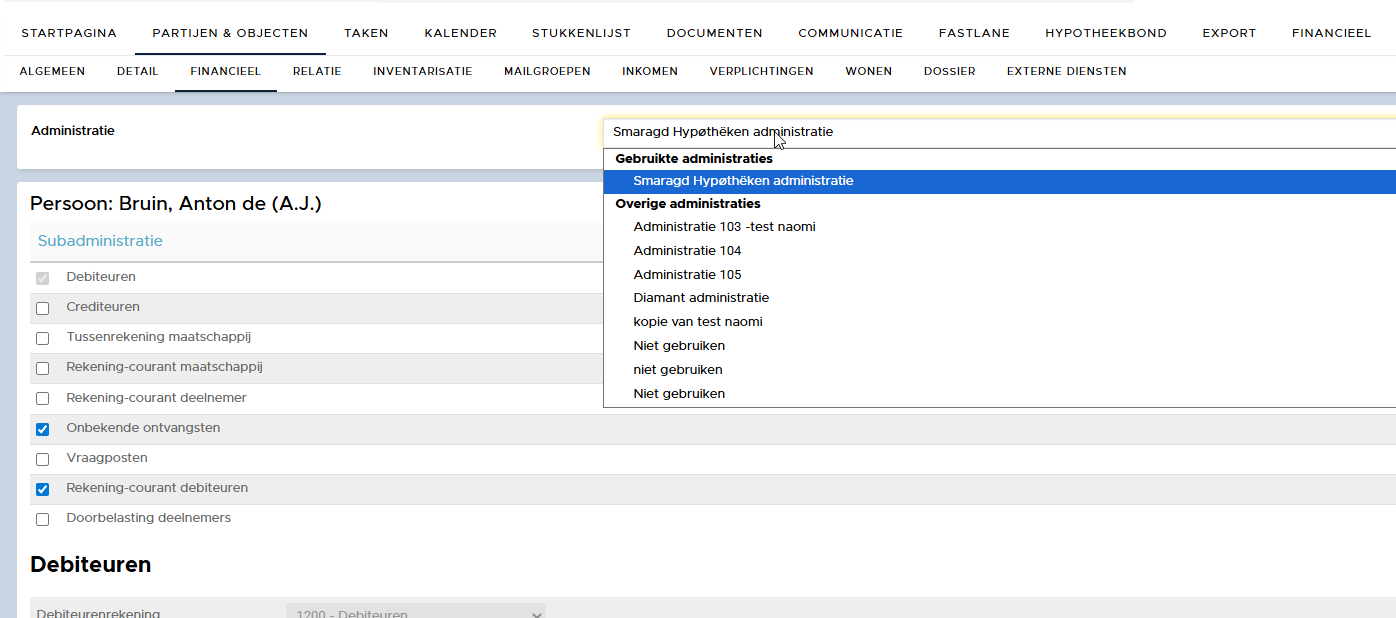Screen dimensions: 1396x618
Task: Tick the Crediteuren checkbox
Action: tap(42, 308)
